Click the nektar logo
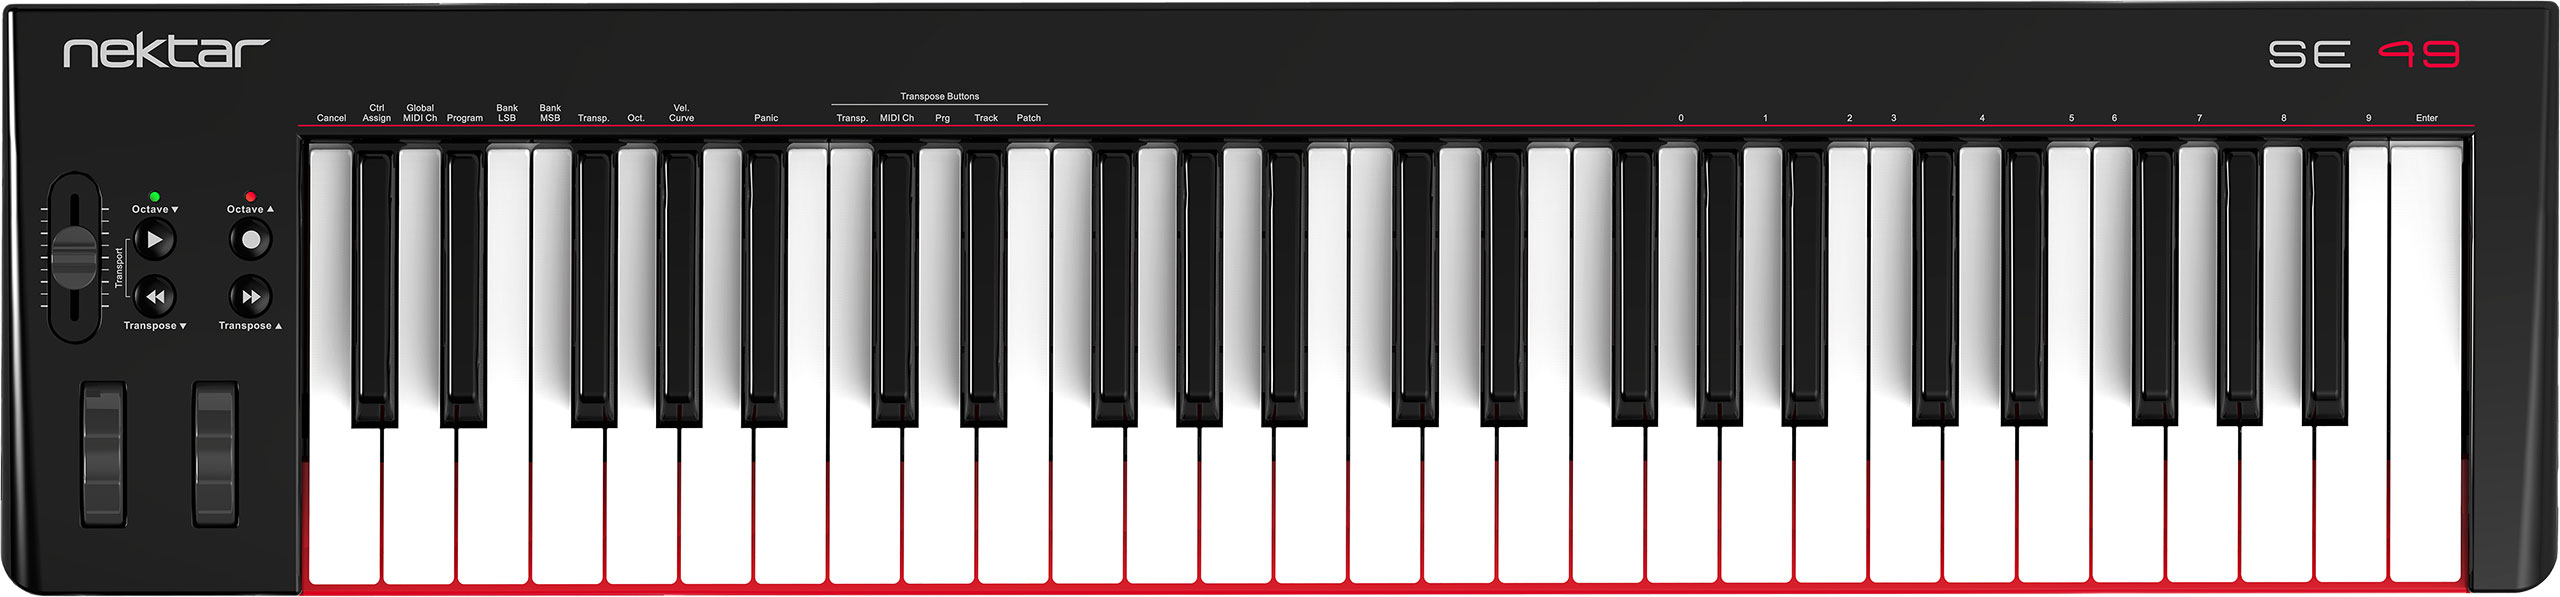The height and width of the screenshot is (597, 2560). click(166, 52)
